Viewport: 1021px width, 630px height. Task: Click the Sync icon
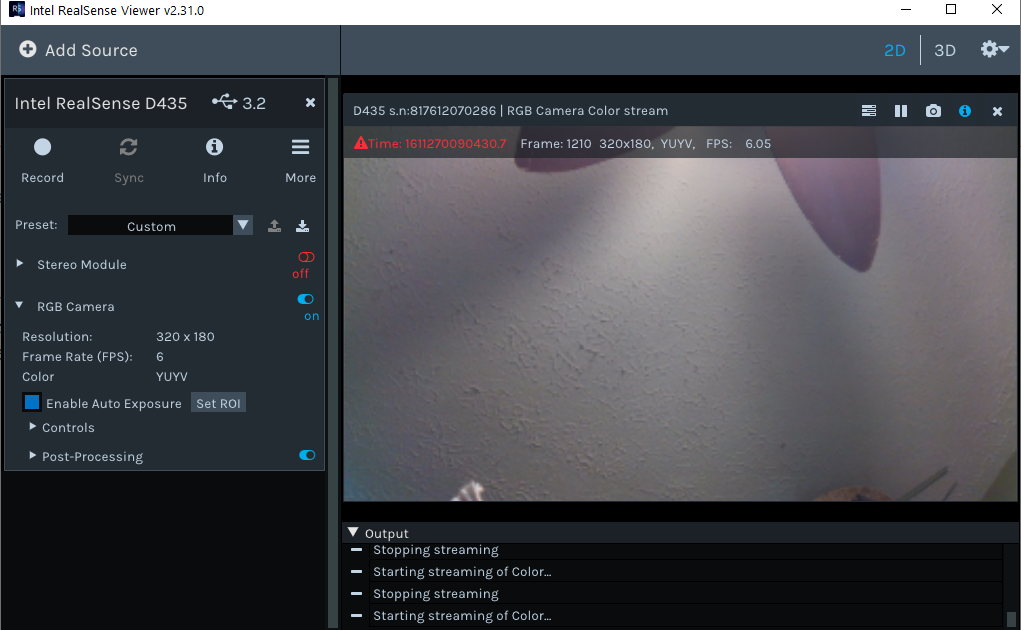click(128, 147)
